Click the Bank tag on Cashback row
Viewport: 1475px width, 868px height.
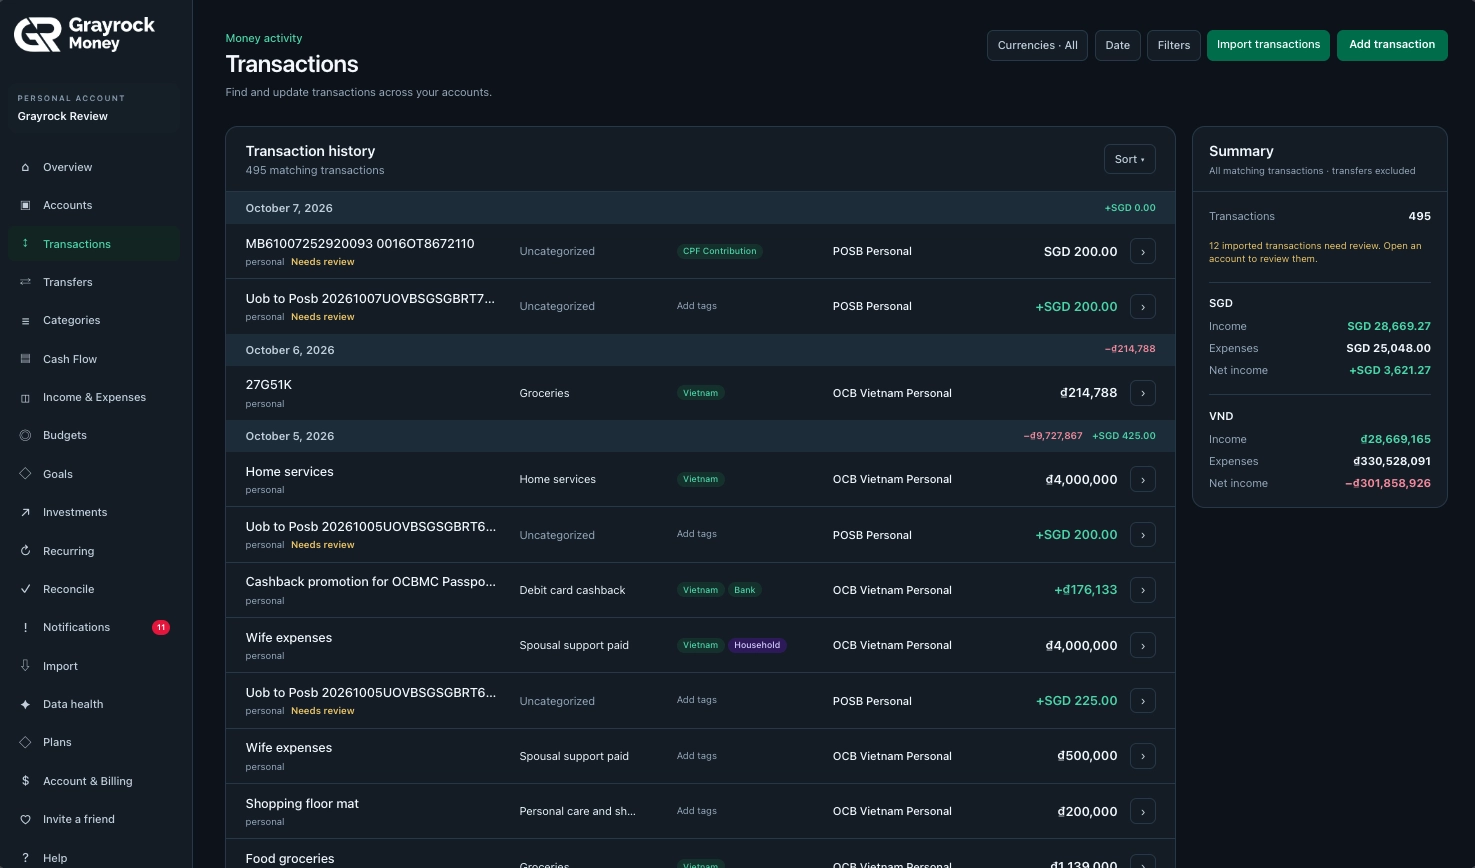coord(745,590)
